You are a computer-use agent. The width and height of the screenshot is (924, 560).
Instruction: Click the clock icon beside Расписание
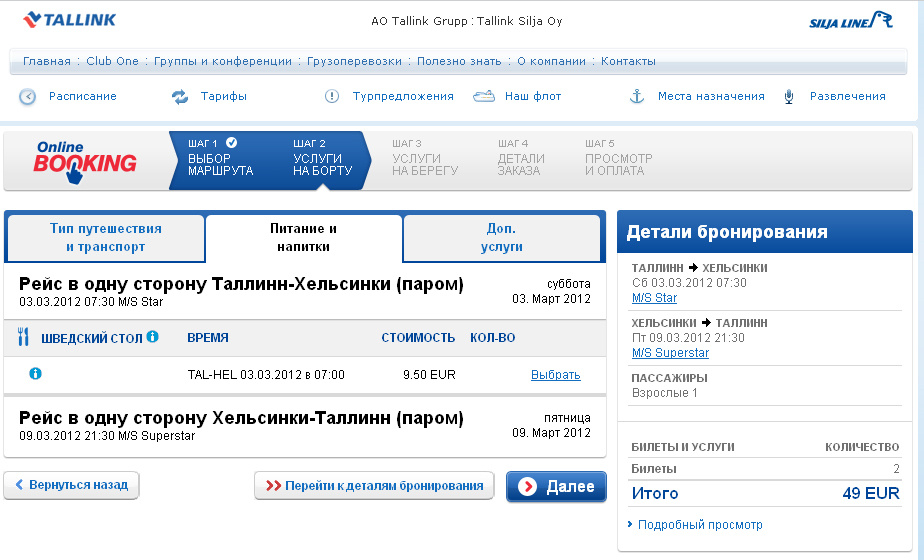[x=28, y=97]
